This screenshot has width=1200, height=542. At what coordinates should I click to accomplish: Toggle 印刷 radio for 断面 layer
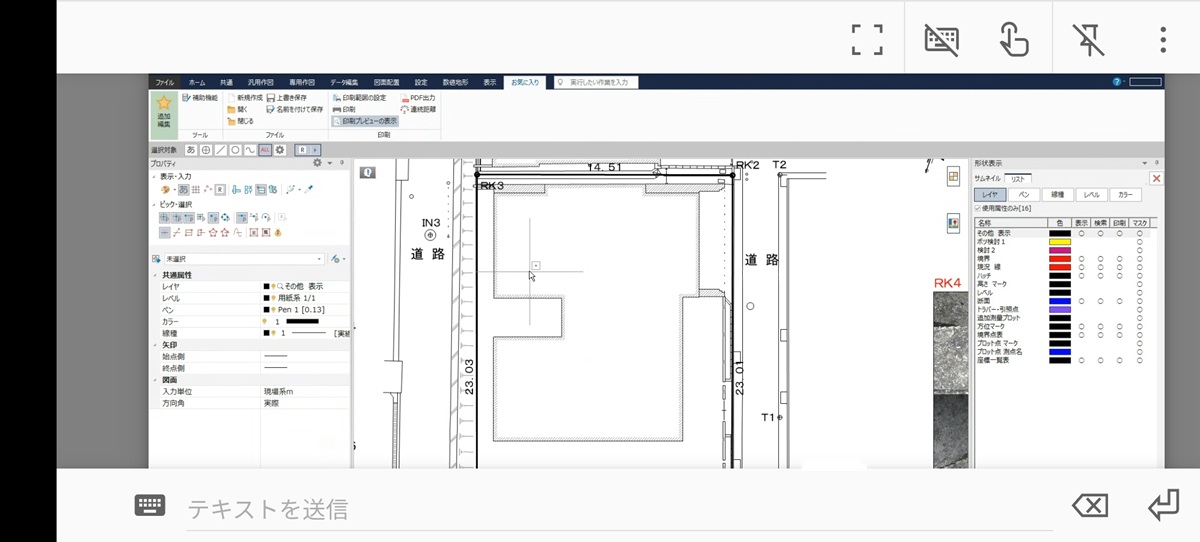pos(1119,300)
